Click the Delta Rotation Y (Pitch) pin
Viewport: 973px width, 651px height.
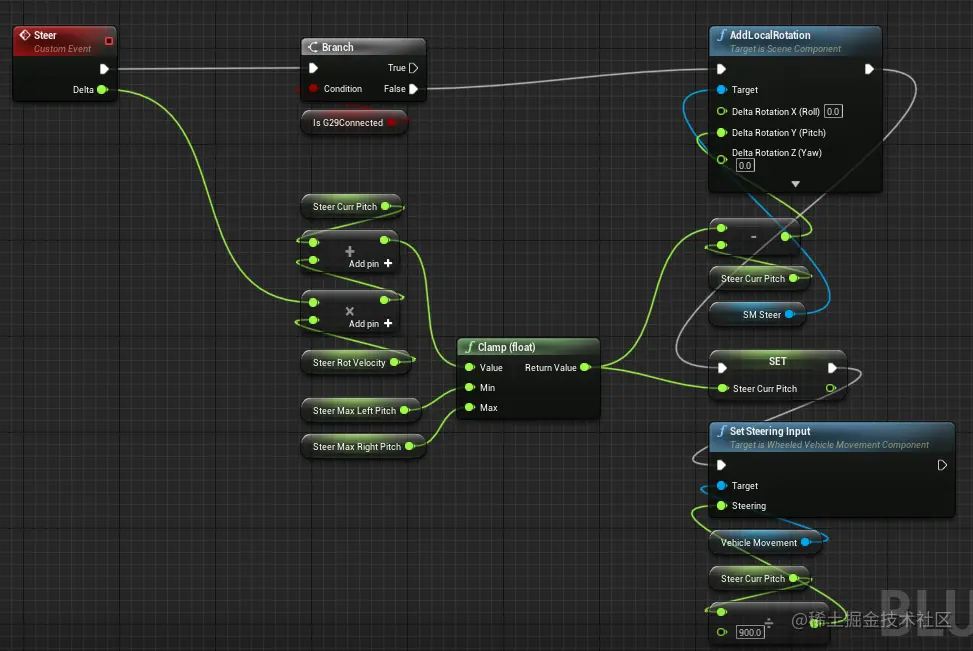coord(722,132)
